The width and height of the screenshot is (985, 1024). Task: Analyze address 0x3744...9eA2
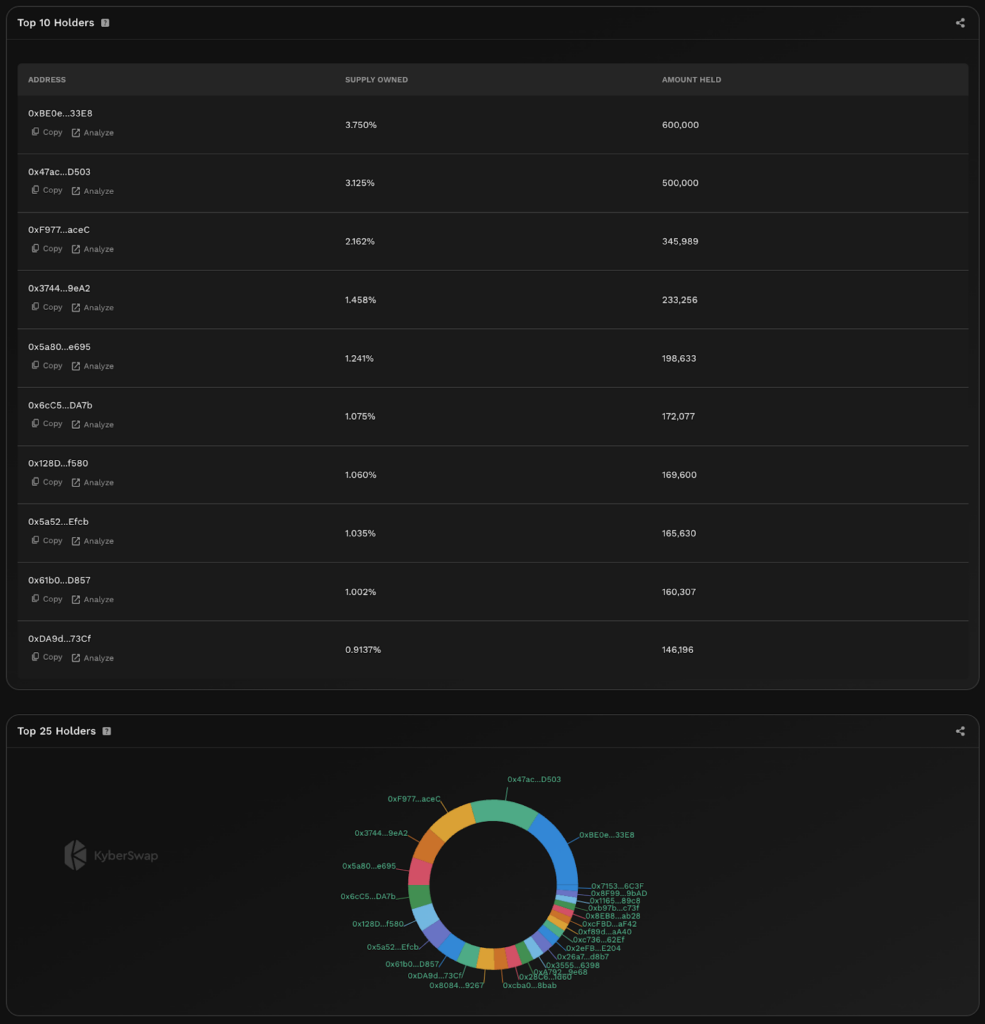tap(92, 308)
